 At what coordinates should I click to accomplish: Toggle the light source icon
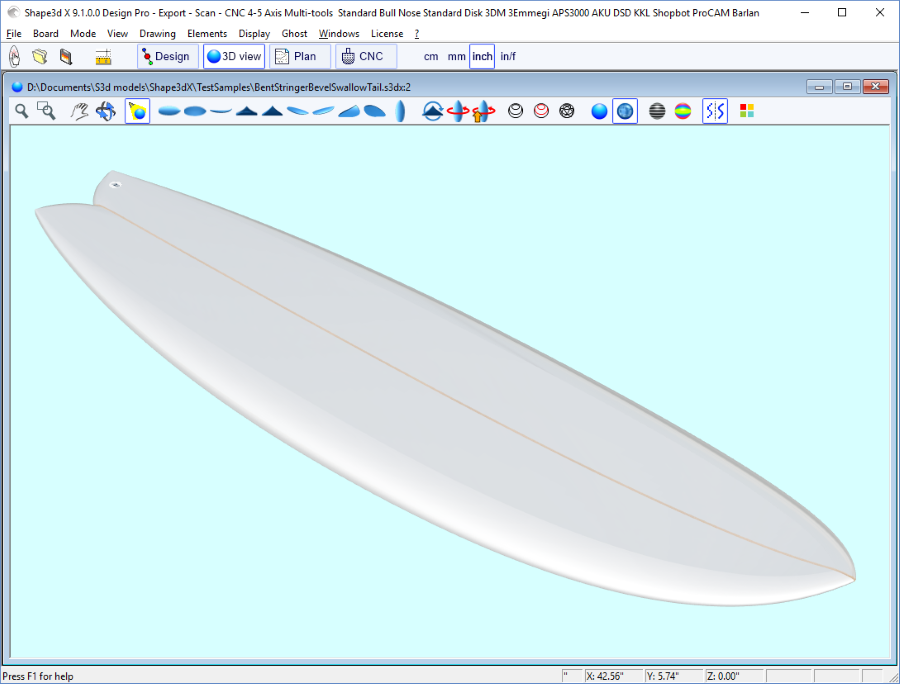(x=137, y=111)
